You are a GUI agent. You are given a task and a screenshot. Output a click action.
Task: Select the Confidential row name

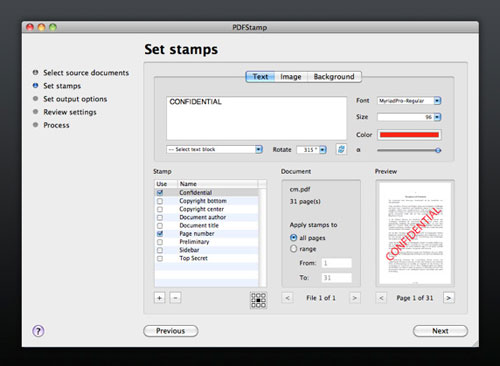pos(196,193)
